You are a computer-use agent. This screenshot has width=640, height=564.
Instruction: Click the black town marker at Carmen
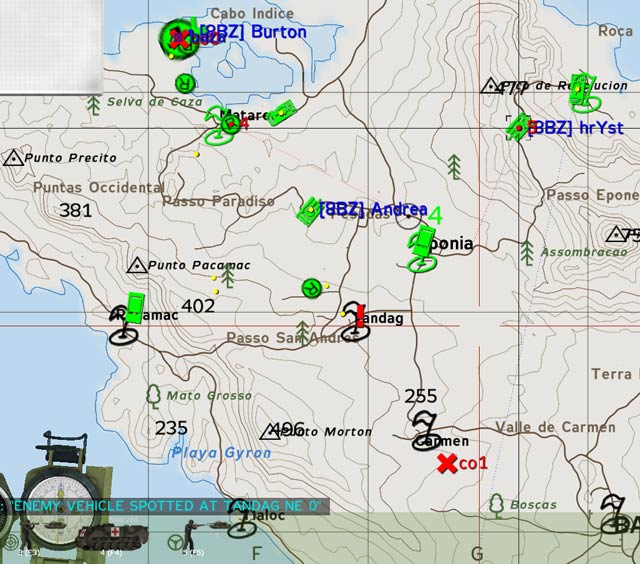pyautogui.click(x=425, y=428)
